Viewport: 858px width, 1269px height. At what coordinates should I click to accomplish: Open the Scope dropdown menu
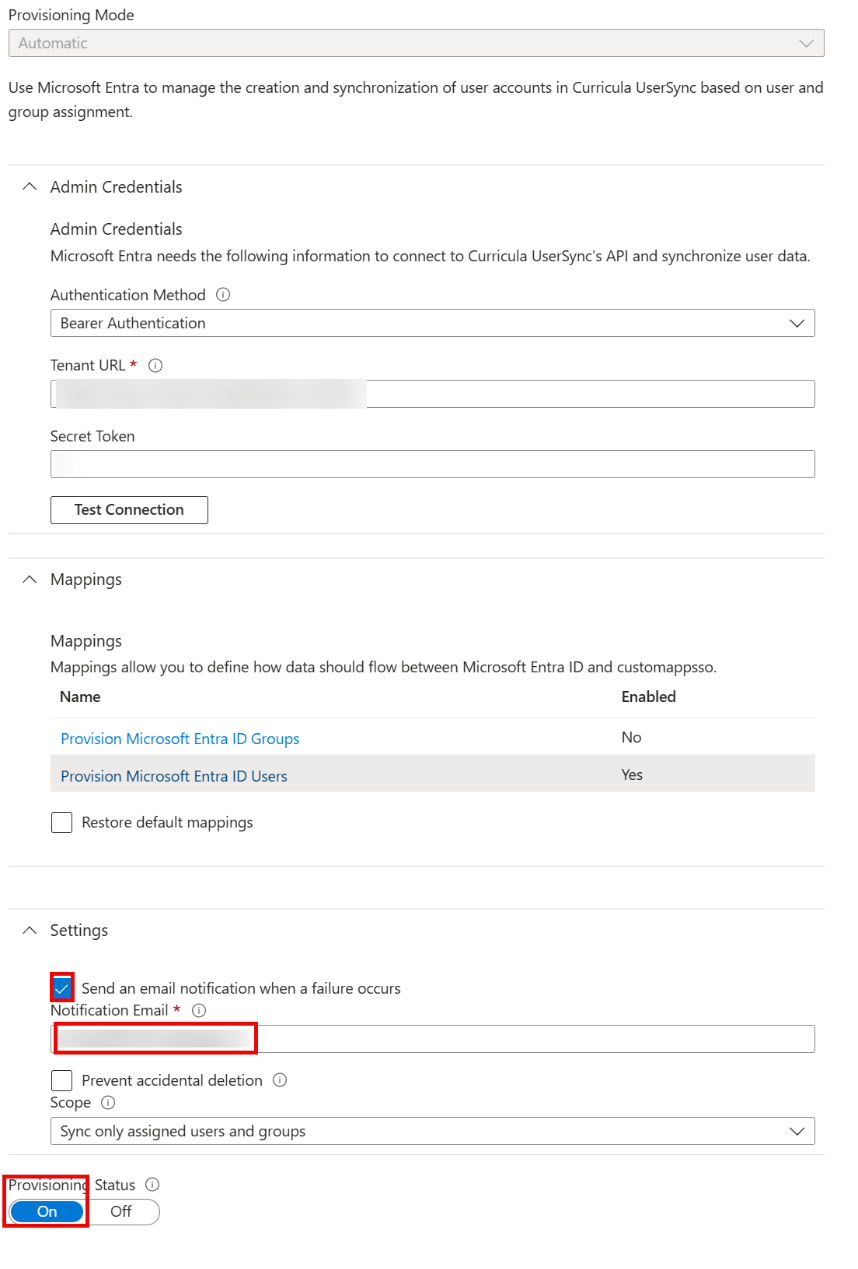pyautogui.click(x=432, y=1131)
